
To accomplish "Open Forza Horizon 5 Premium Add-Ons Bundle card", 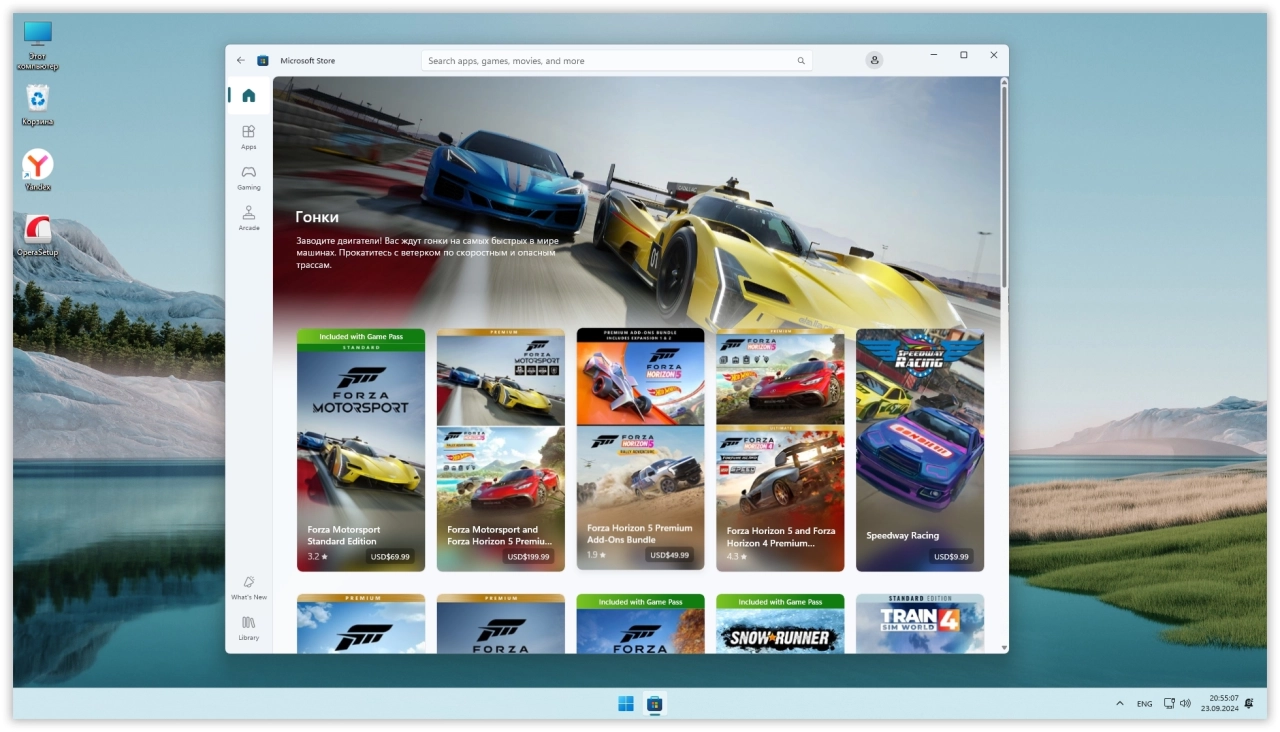I will coord(641,449).
